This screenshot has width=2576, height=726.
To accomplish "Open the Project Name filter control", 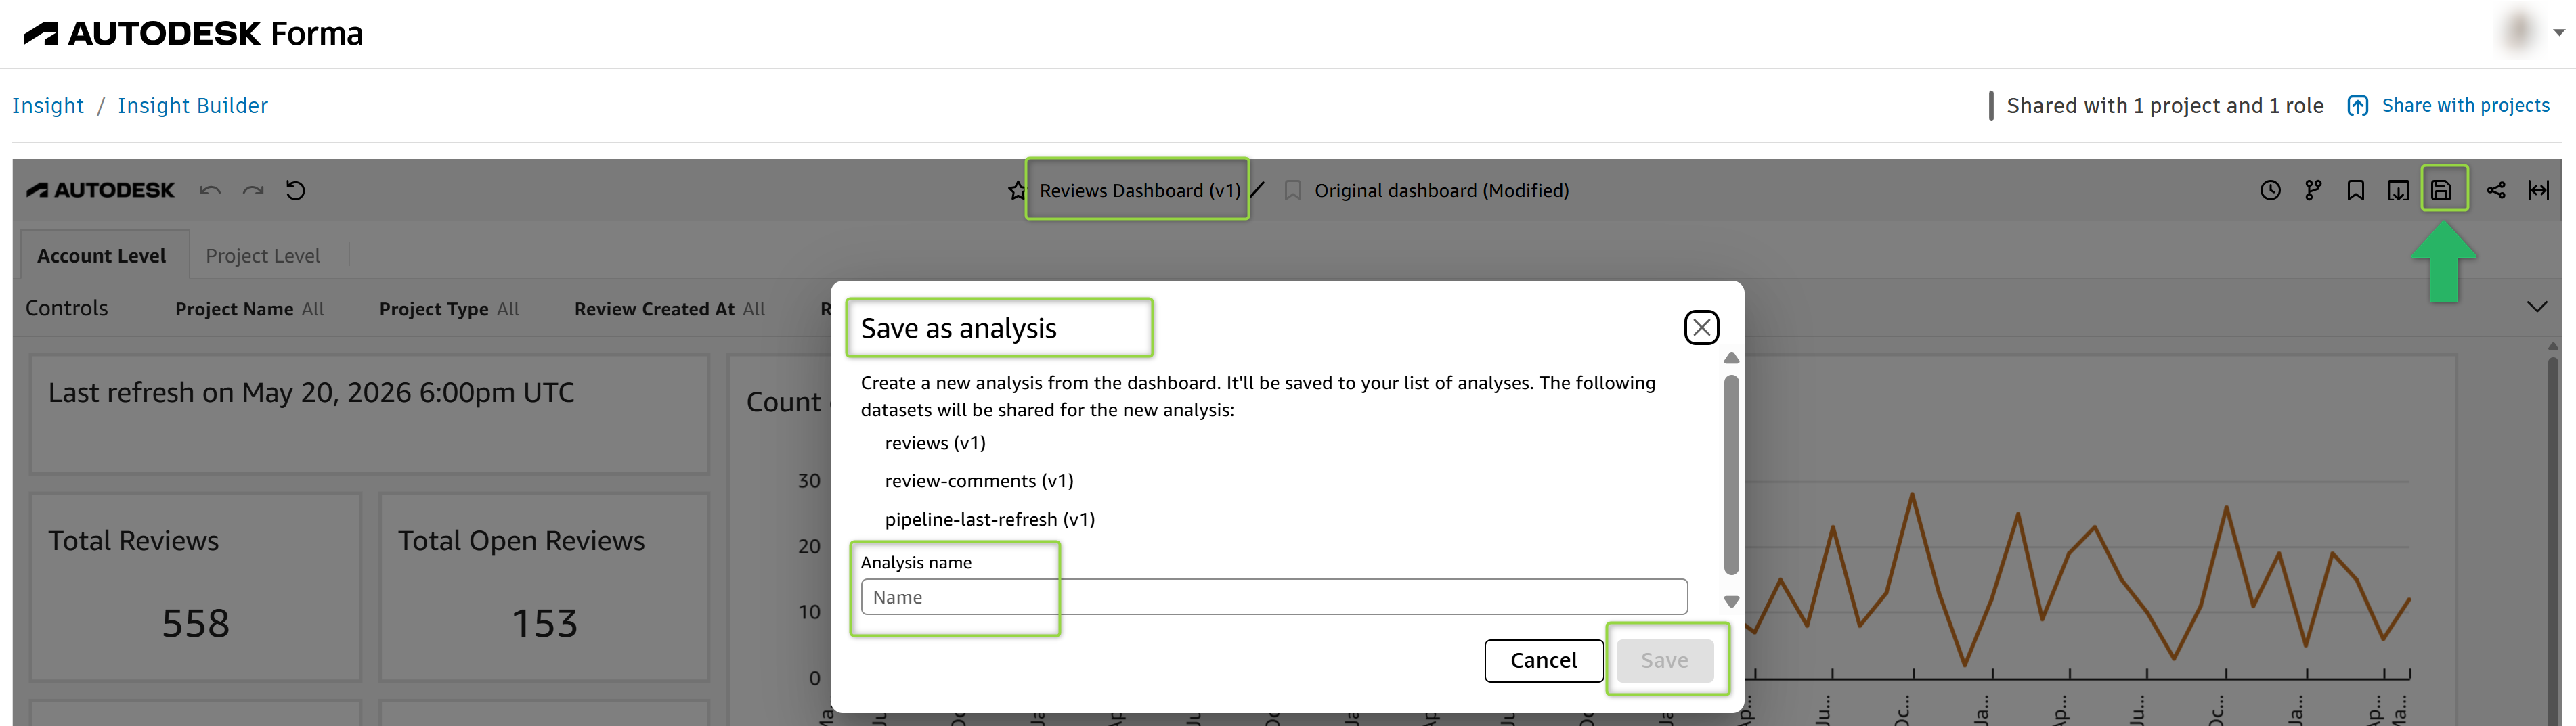I will click(250, 309).
